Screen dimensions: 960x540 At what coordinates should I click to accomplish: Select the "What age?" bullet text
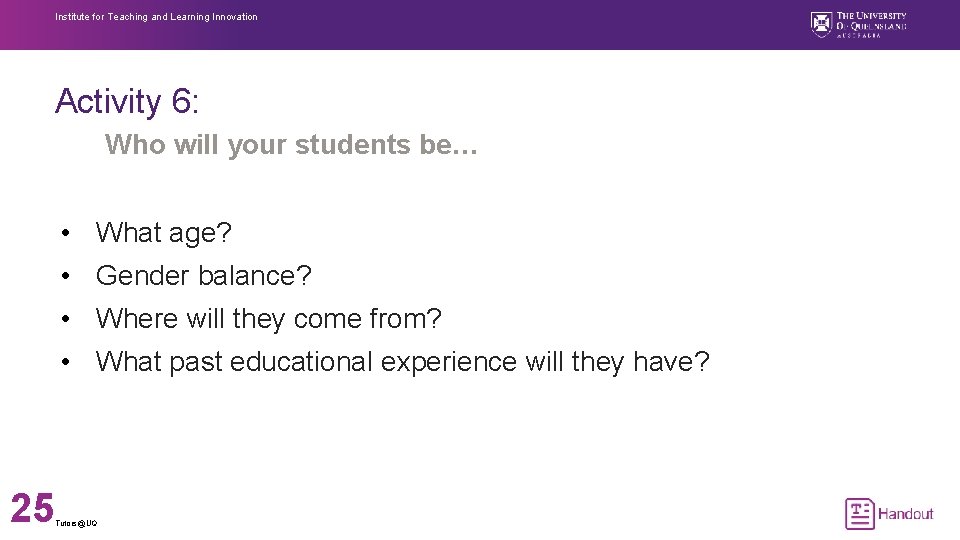(x=164, y=233)
